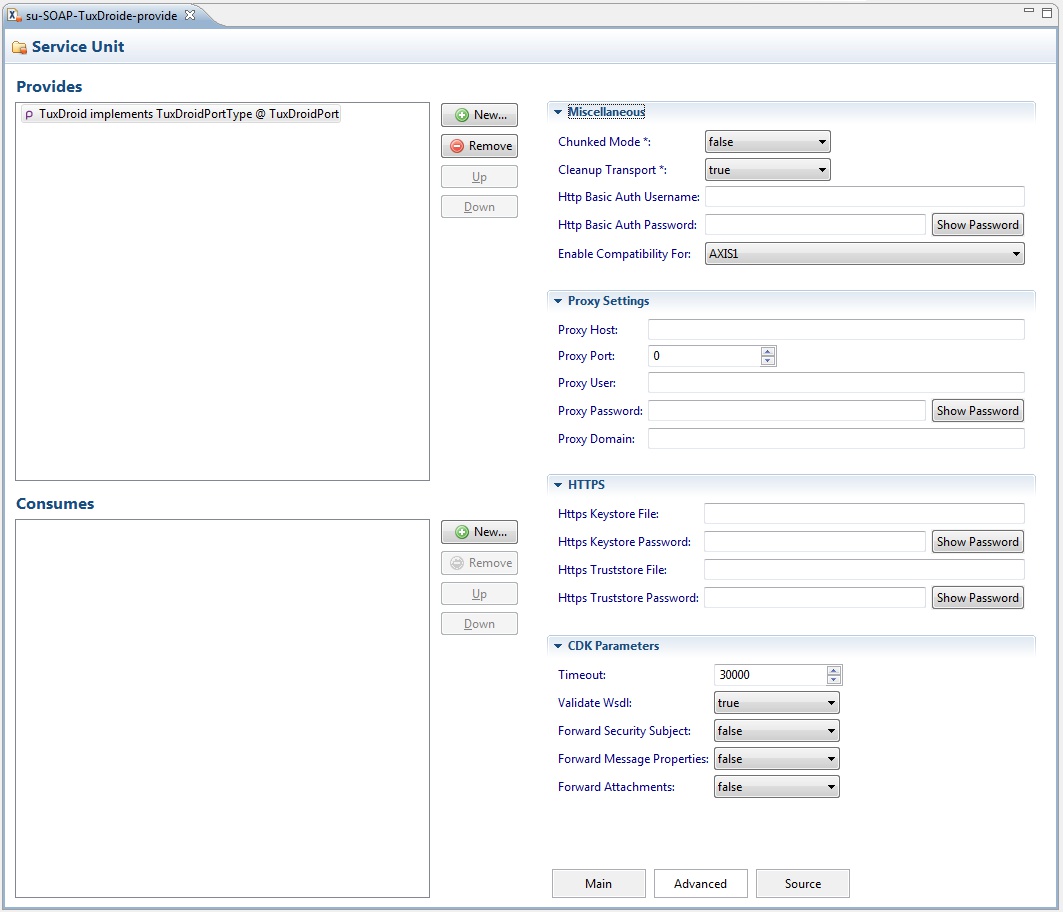Switch to the Main tab

[x=598, y=883]
